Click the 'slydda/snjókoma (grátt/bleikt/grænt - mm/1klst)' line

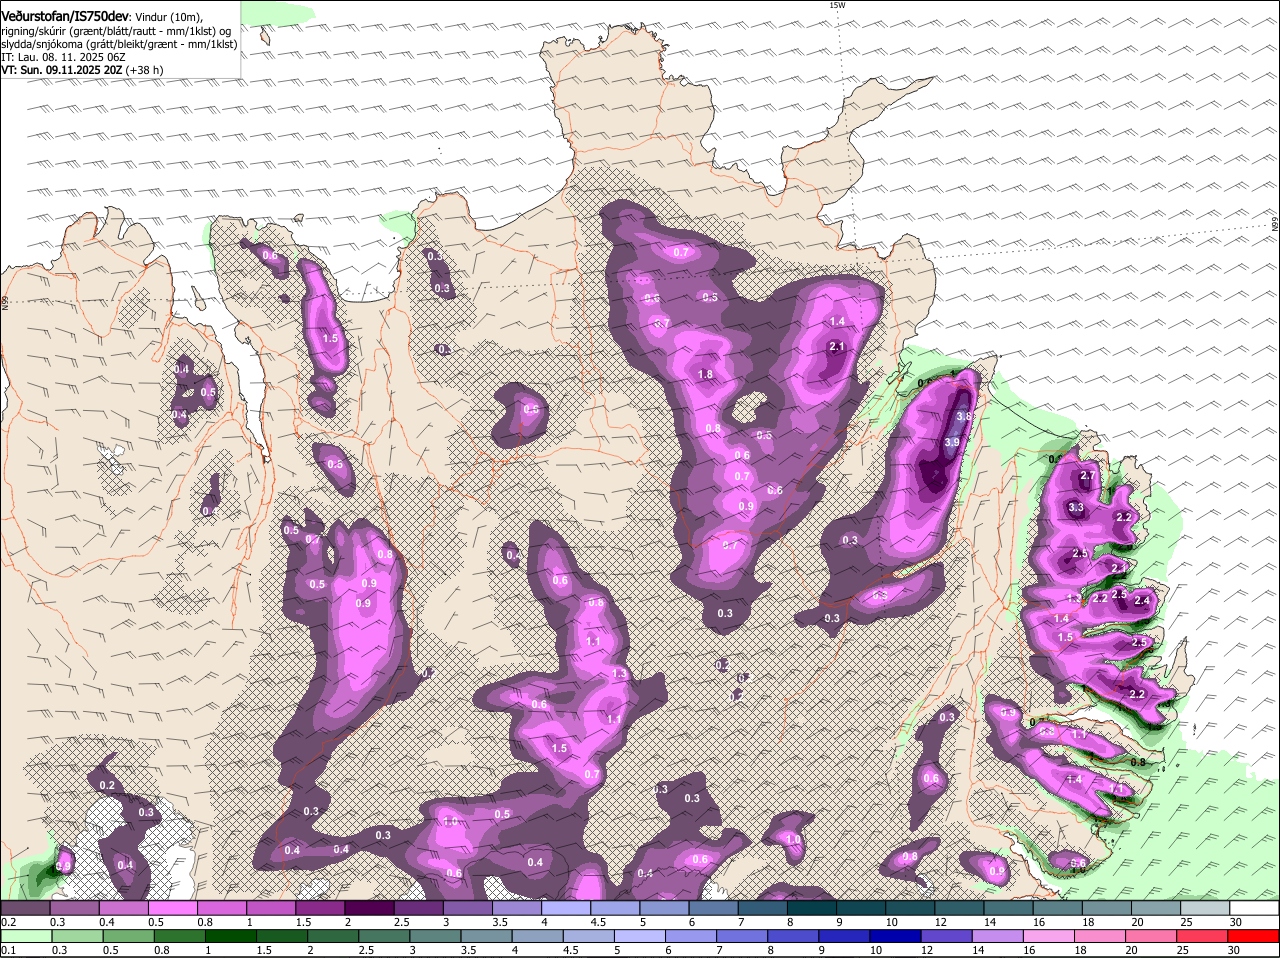(119, 44)
